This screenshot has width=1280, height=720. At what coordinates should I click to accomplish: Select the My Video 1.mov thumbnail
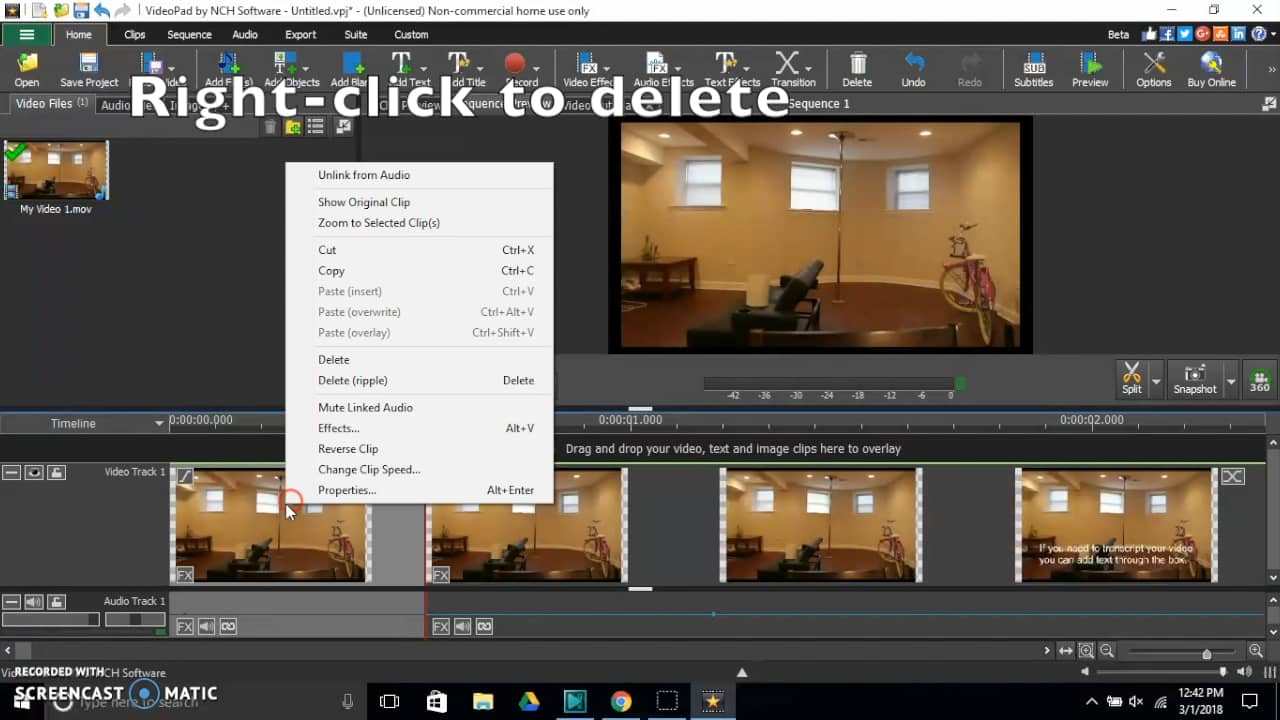coord(56,170)
